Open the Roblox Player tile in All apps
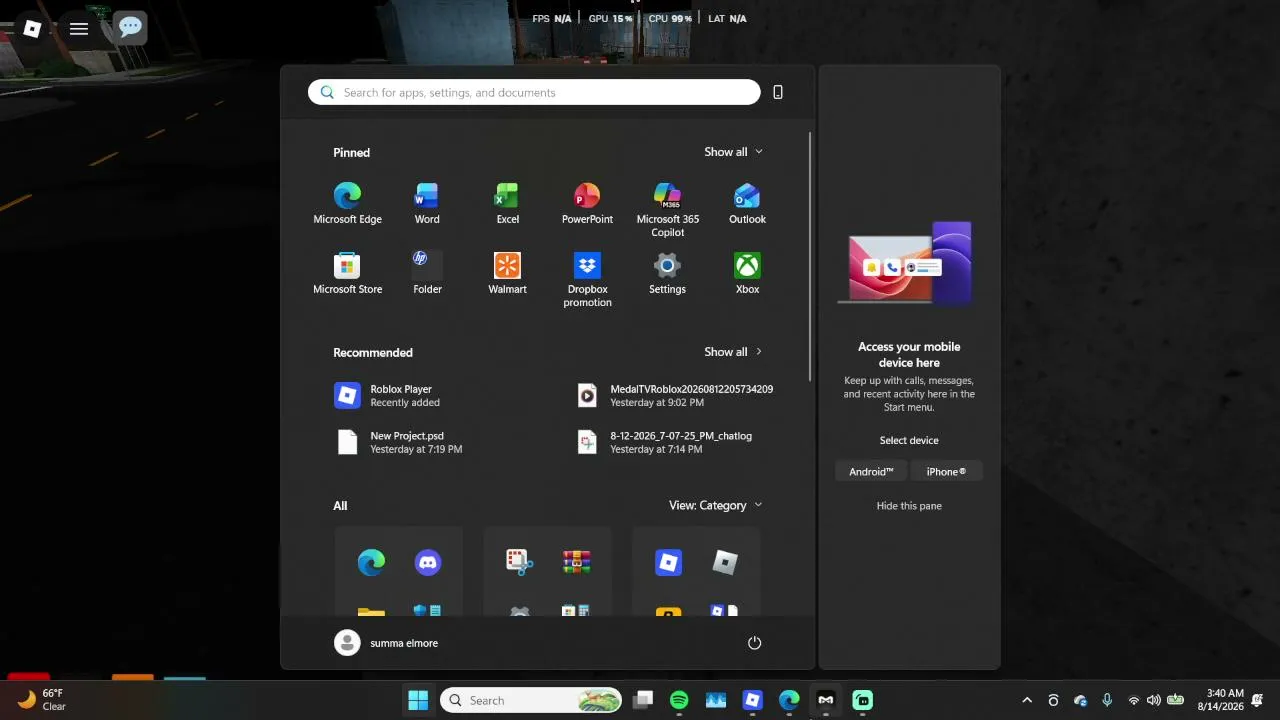The height and width of the screenshot is (720, 1280). (668, 563)
